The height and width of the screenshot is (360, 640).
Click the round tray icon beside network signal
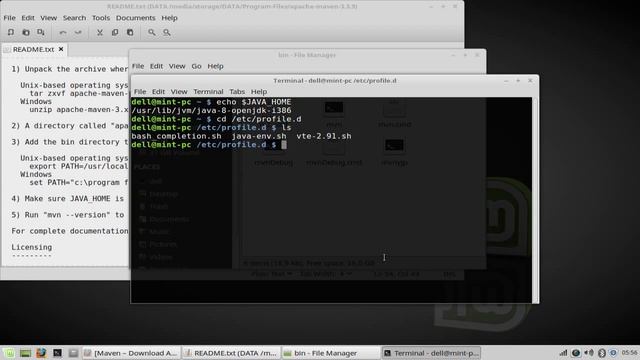[576, 353]
